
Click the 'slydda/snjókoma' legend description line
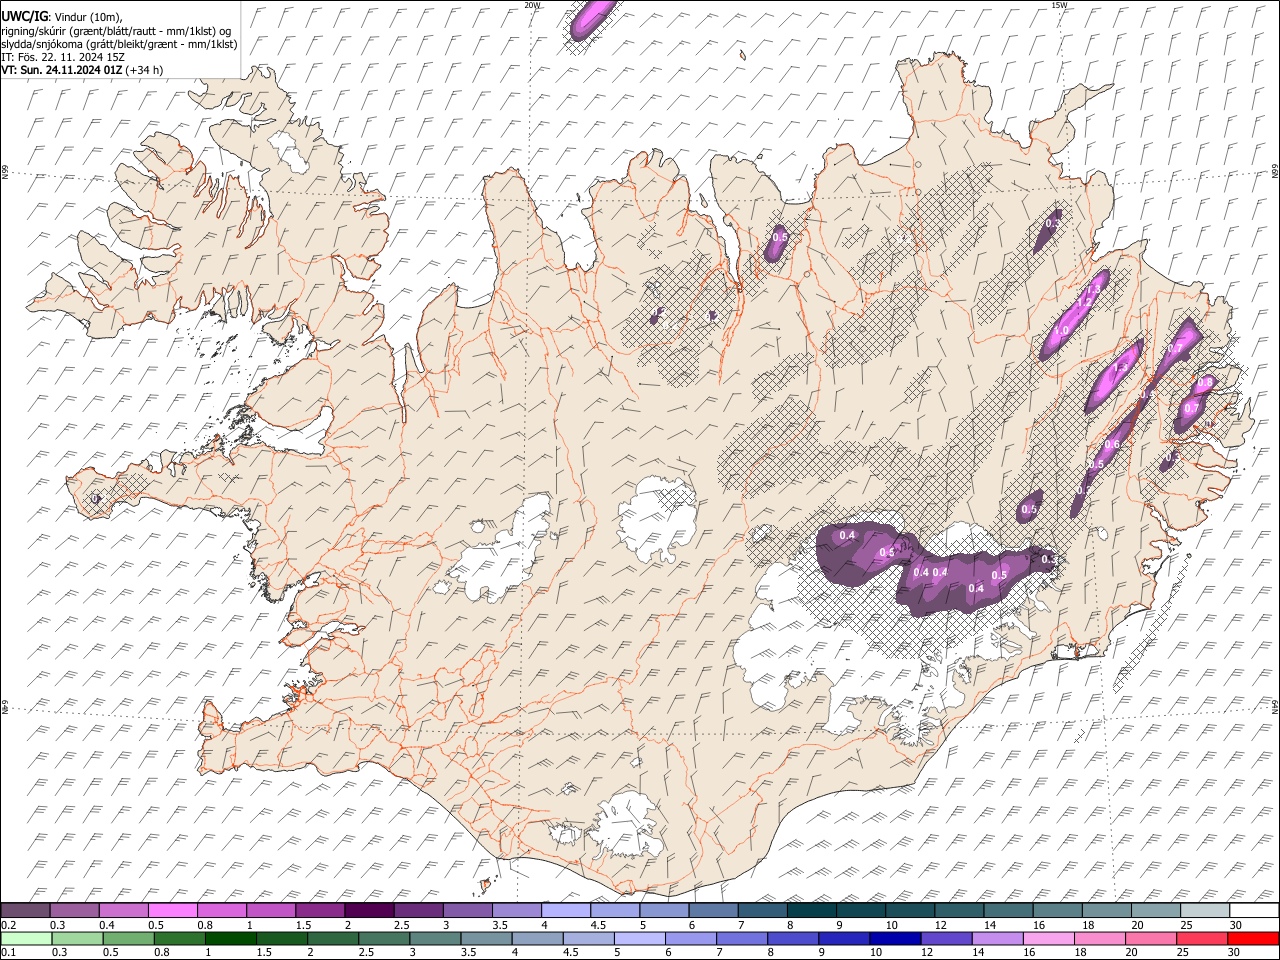[118, 44]
